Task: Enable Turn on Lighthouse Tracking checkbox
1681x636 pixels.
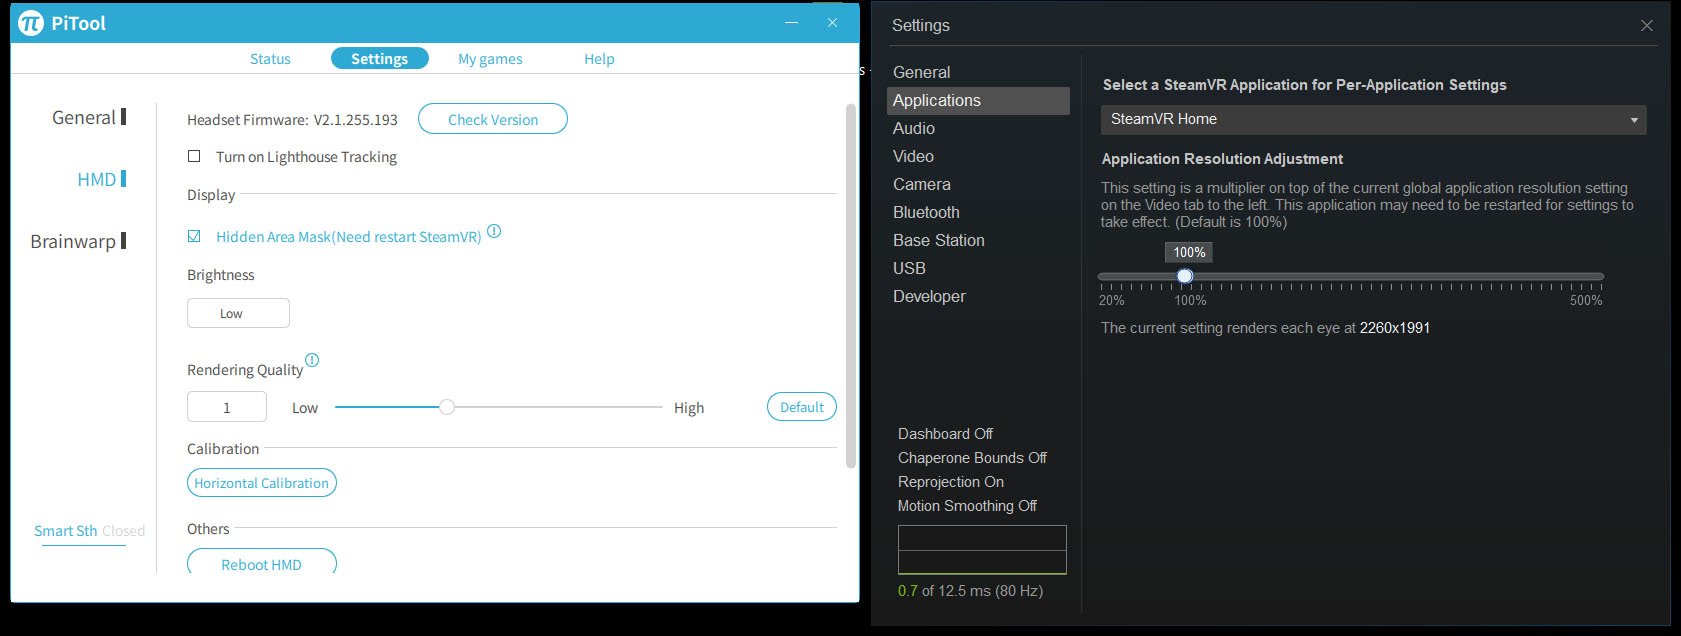Action: pyautogui.click(x=194, y=156)
